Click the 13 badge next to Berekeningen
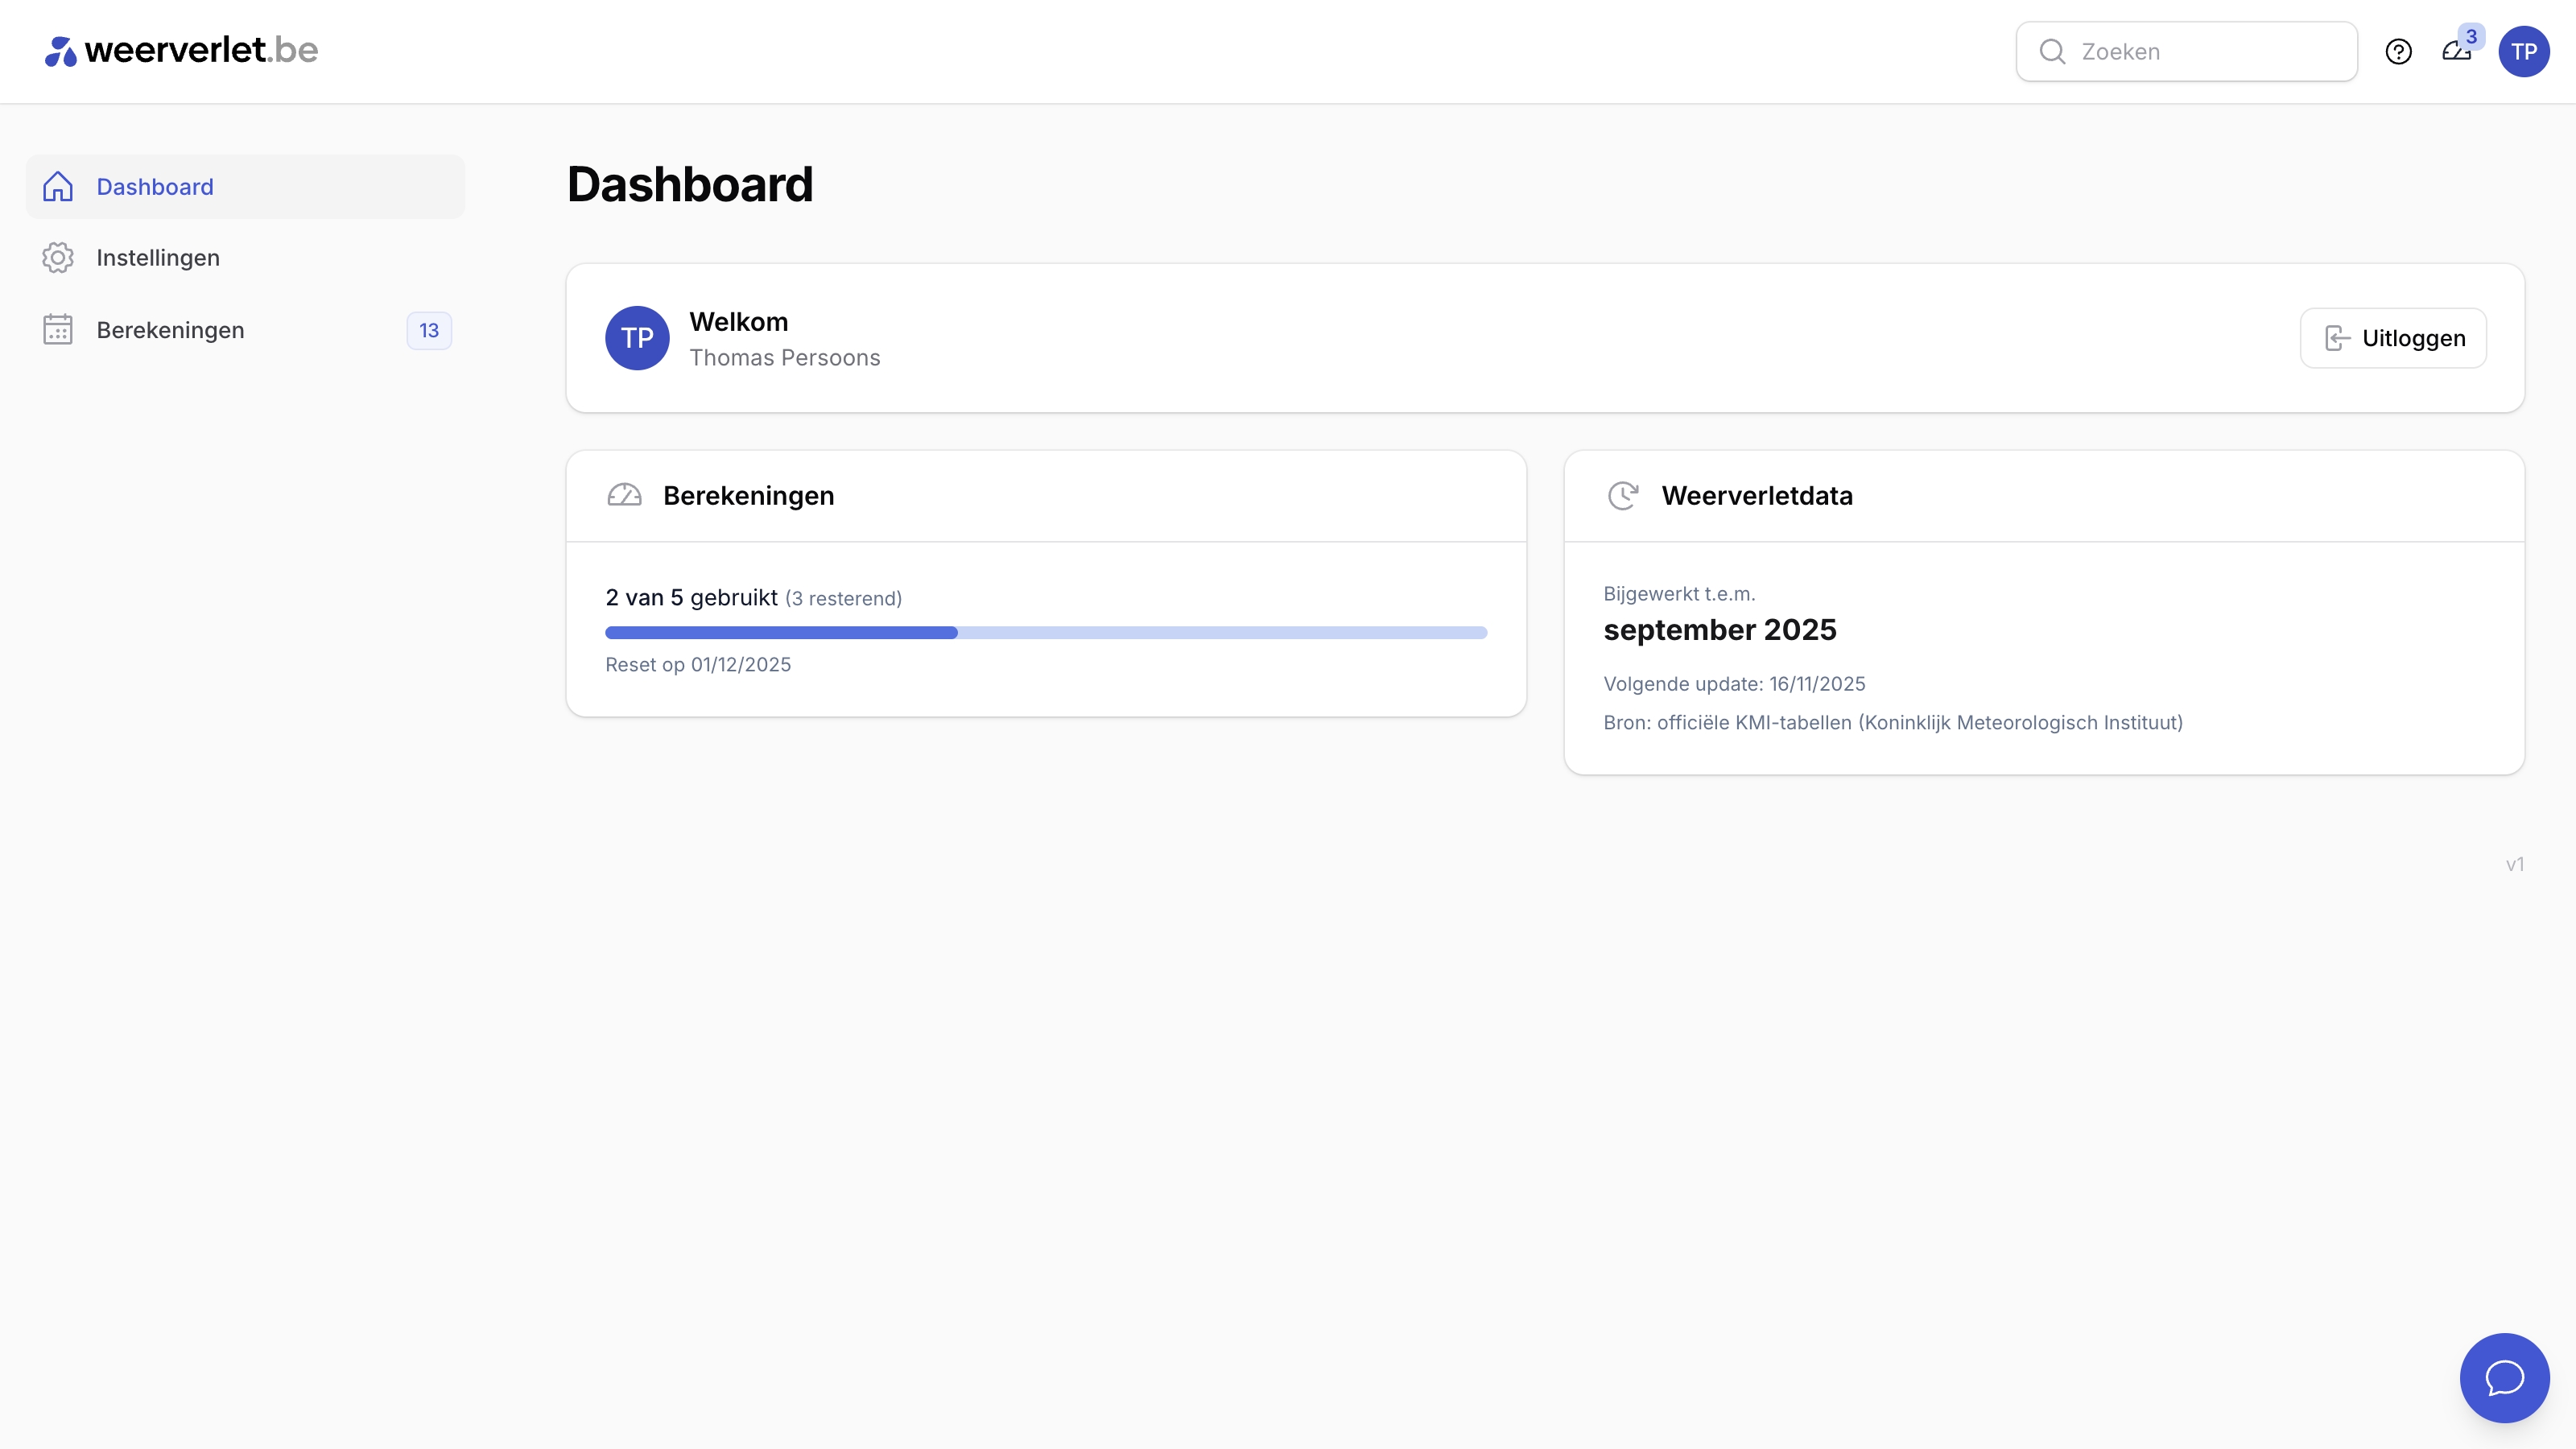The width and height of the screenshot is (2576, 1449). tap(429, 331)
